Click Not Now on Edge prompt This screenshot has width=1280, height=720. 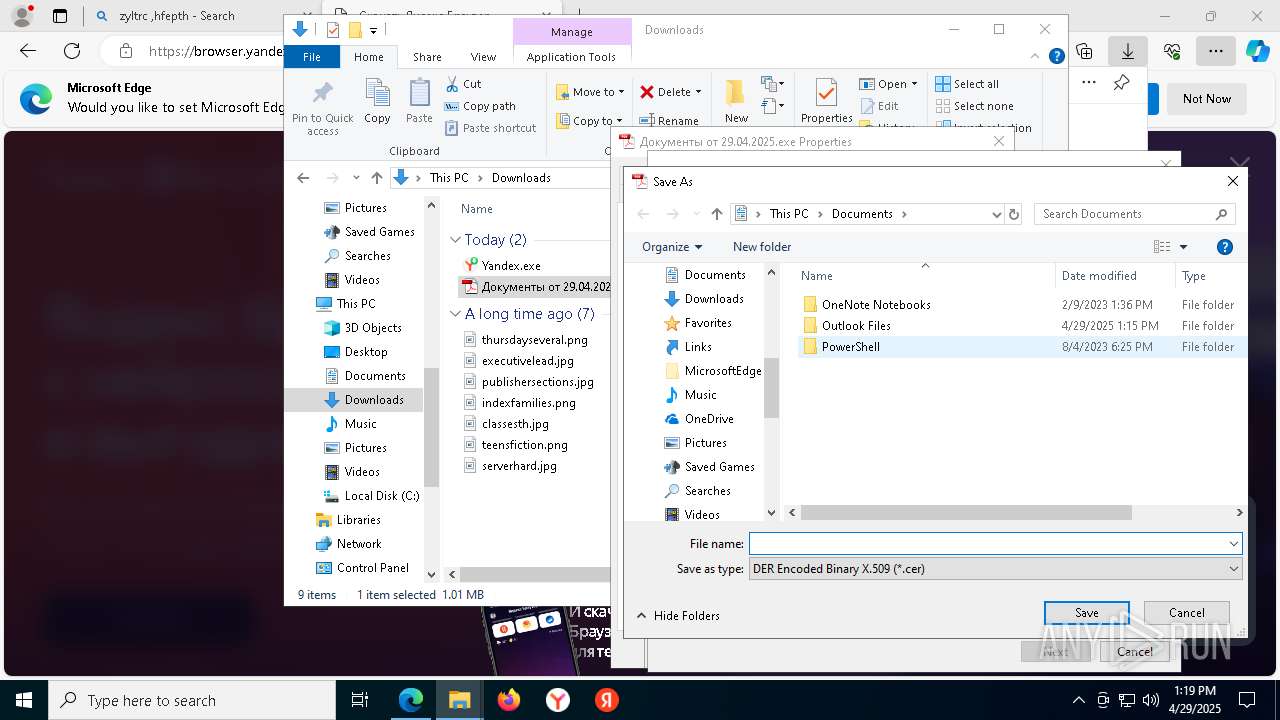[x=1207, y=99]
